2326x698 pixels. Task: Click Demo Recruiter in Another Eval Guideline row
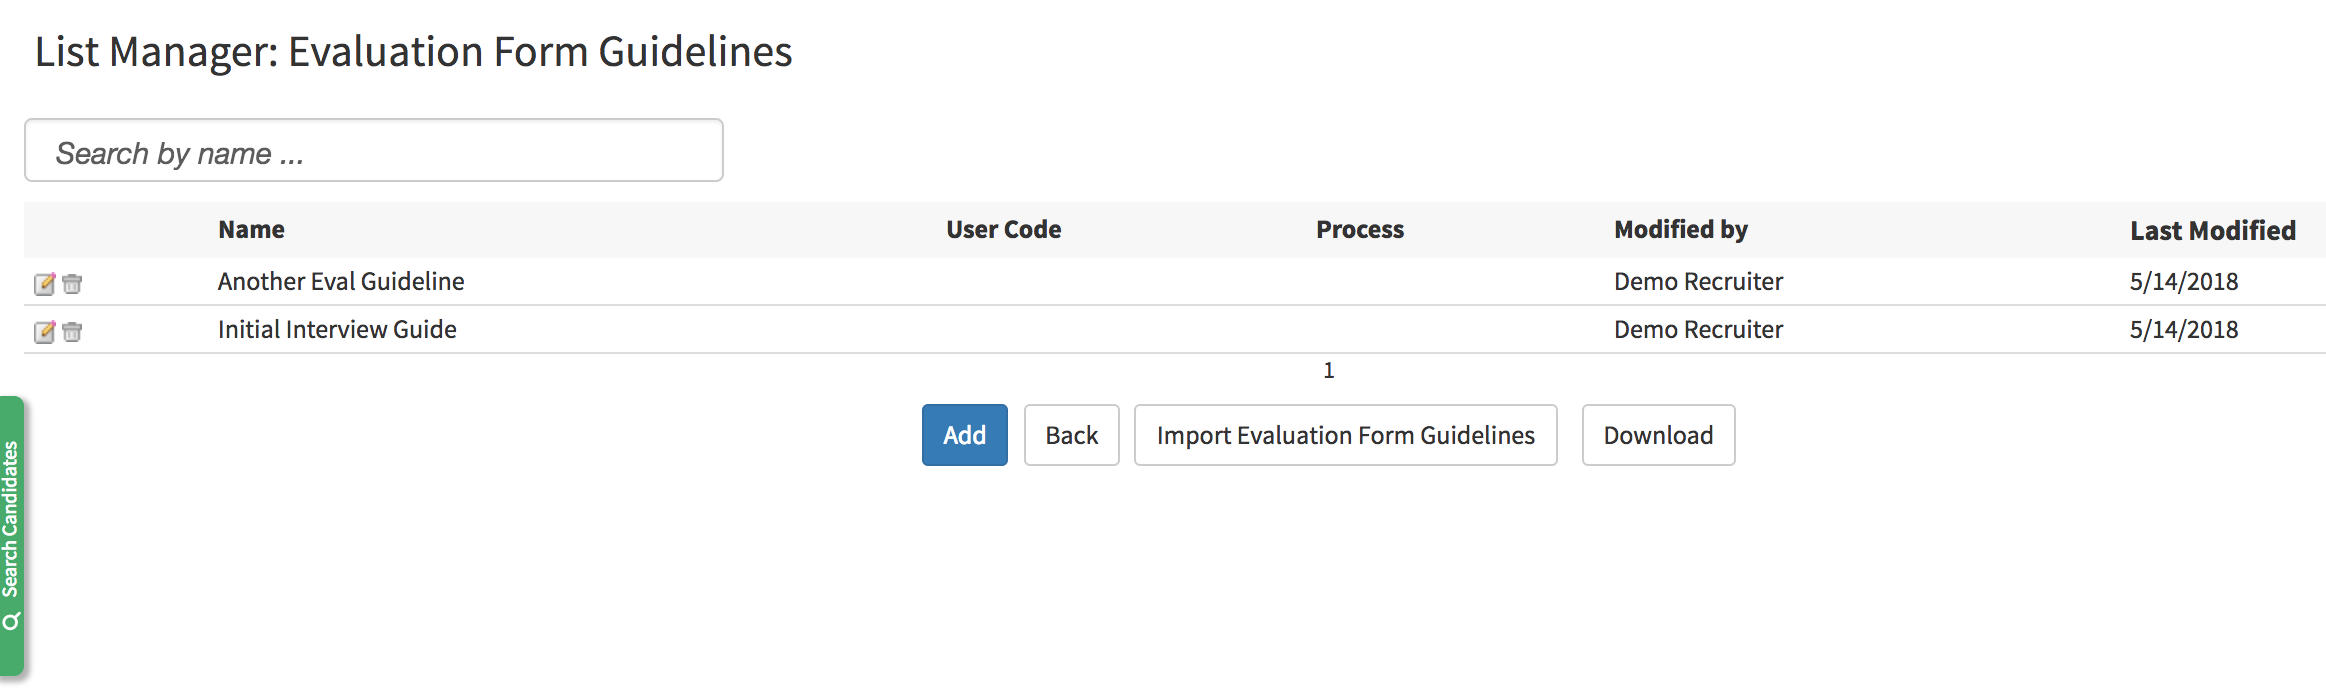pos(1698,282)
